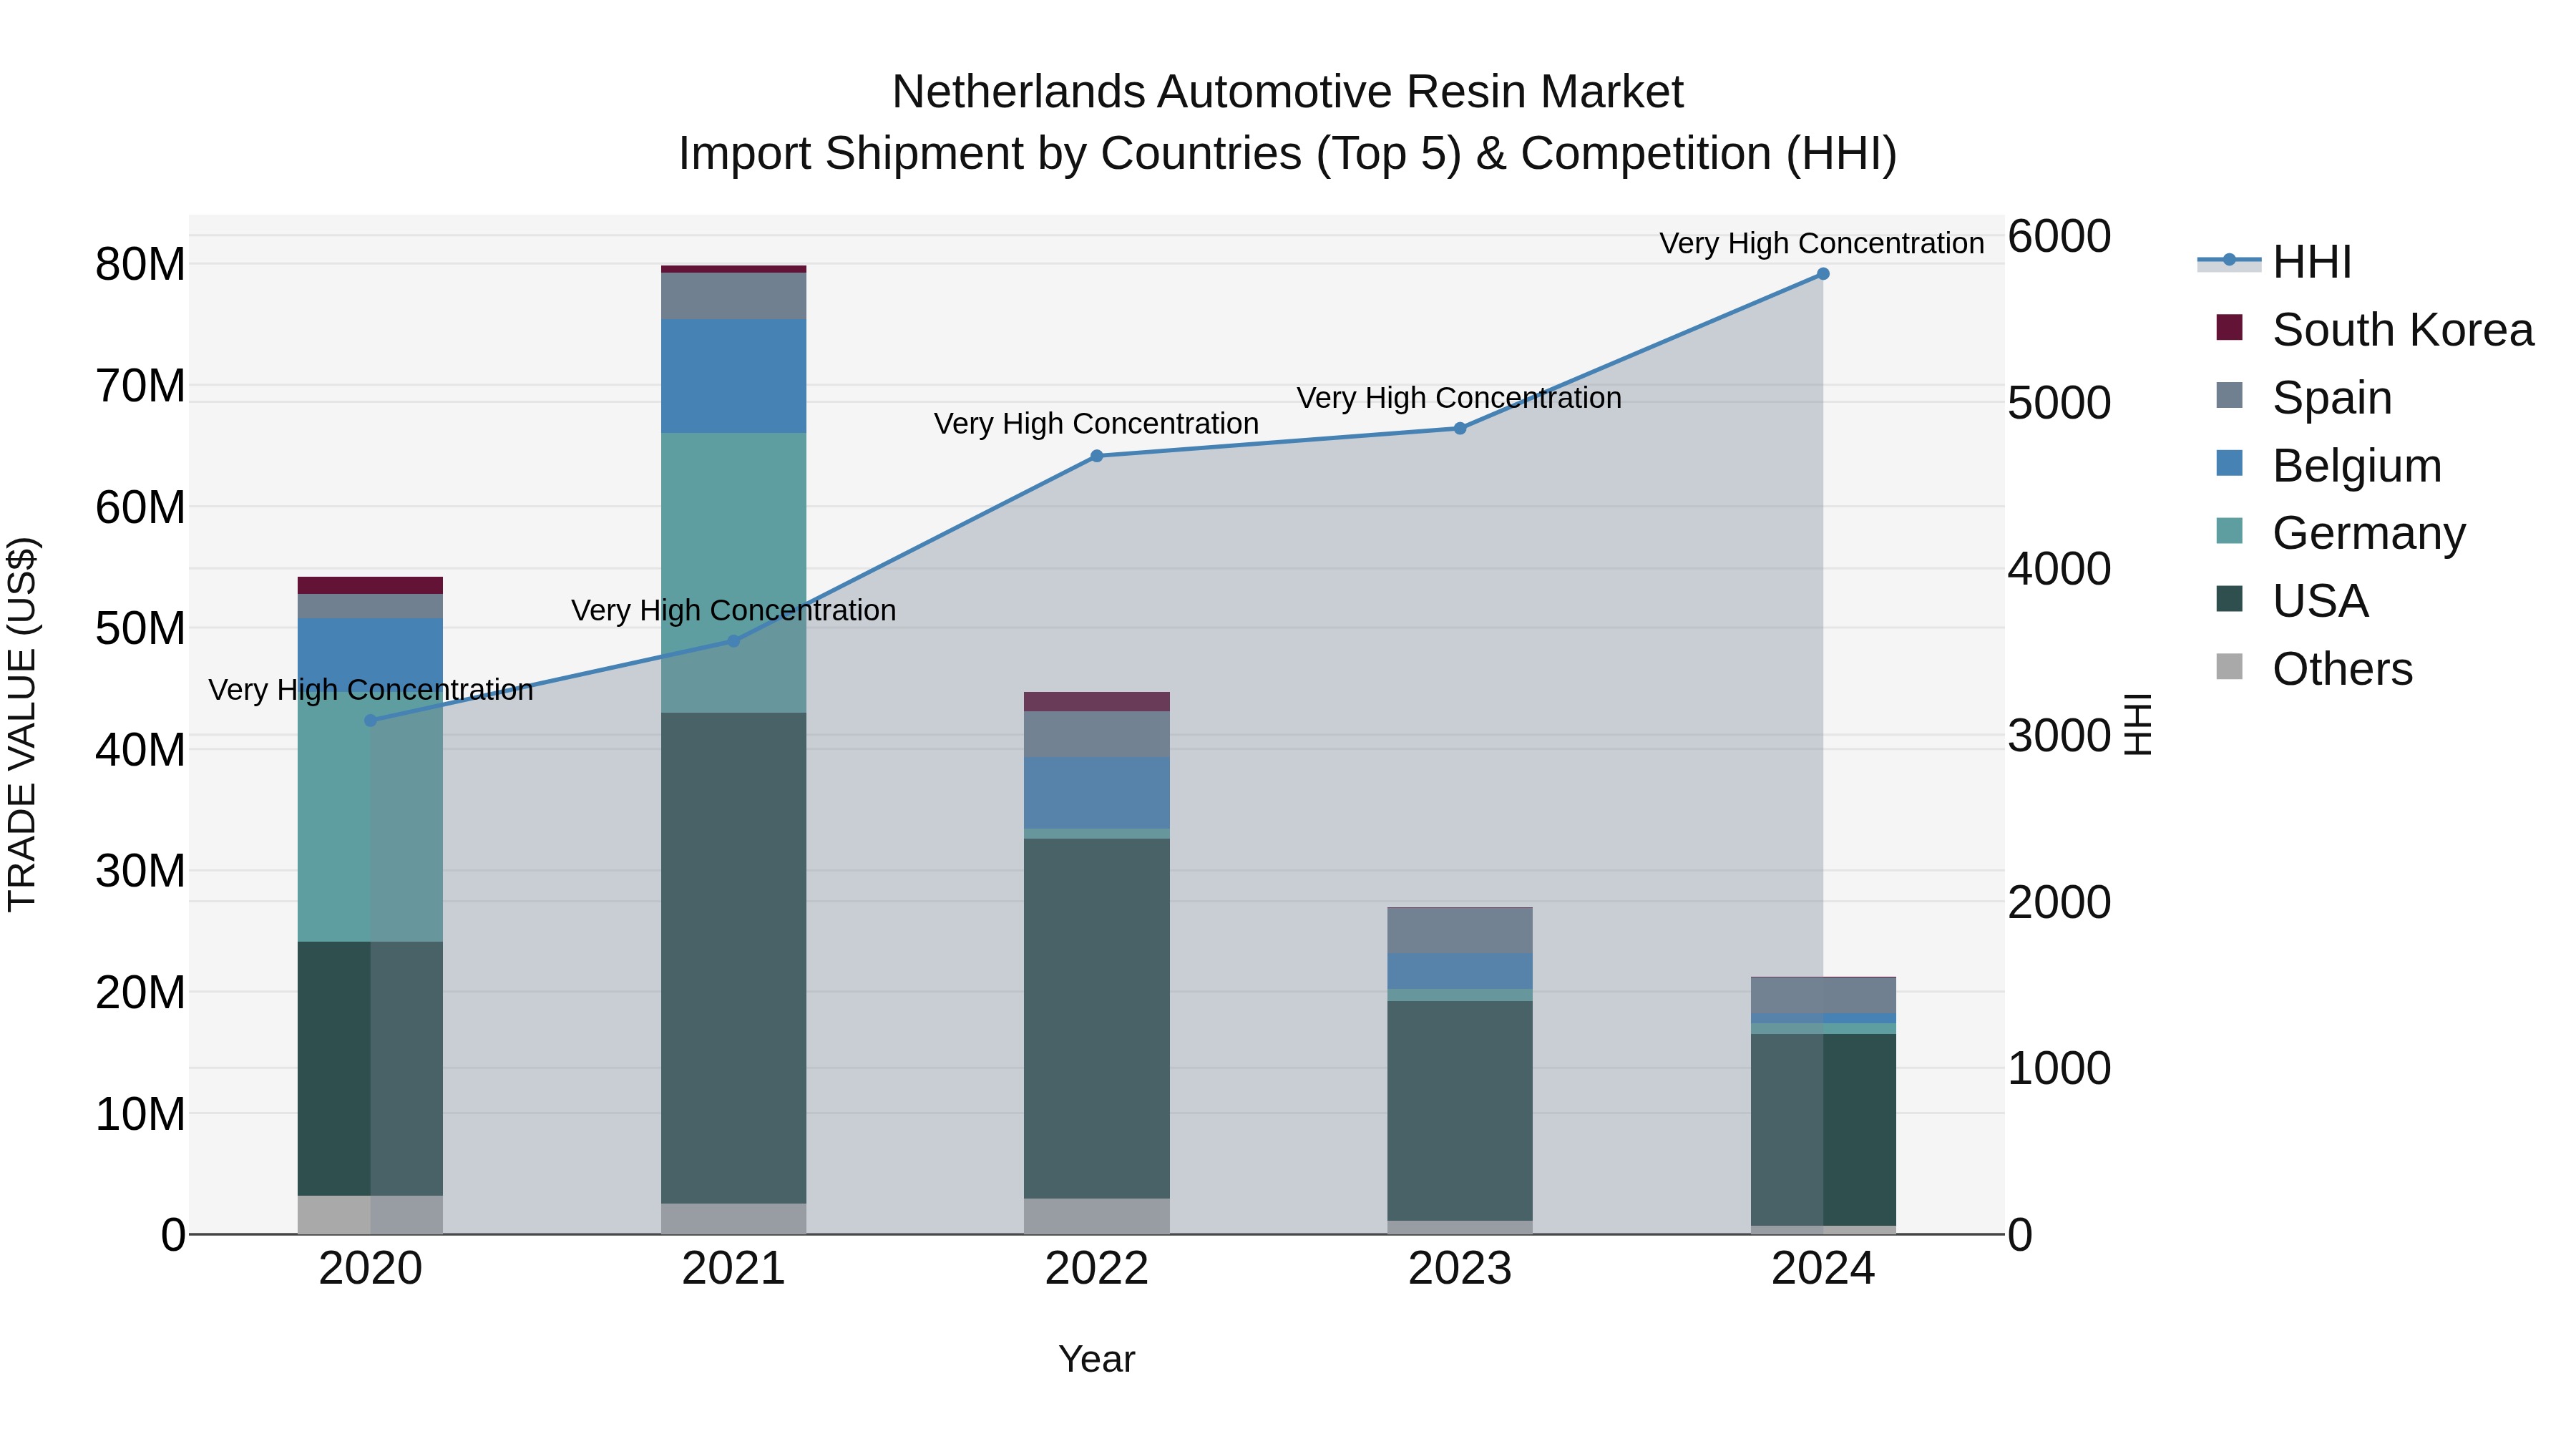Click the 80M trade value tick label
The width and height of the screenshot is (2576, 1449).
(140, 265)
